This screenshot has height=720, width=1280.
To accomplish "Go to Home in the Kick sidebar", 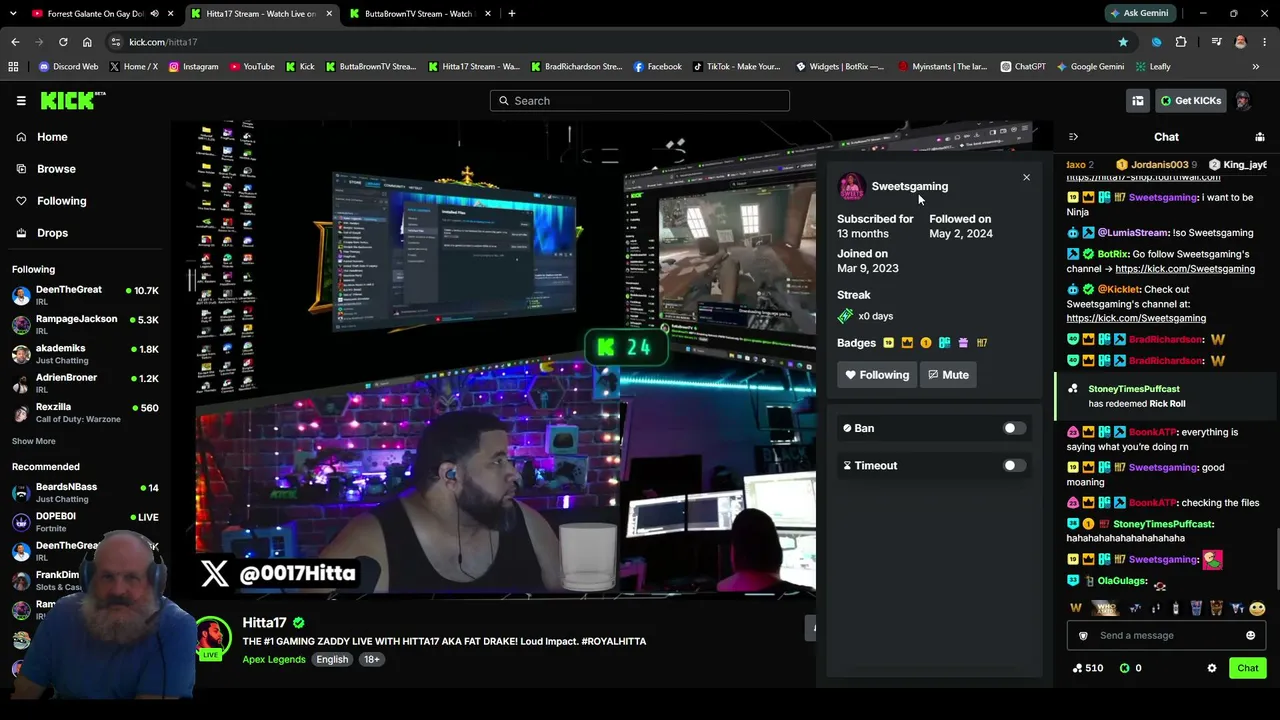I will (52, 137).
